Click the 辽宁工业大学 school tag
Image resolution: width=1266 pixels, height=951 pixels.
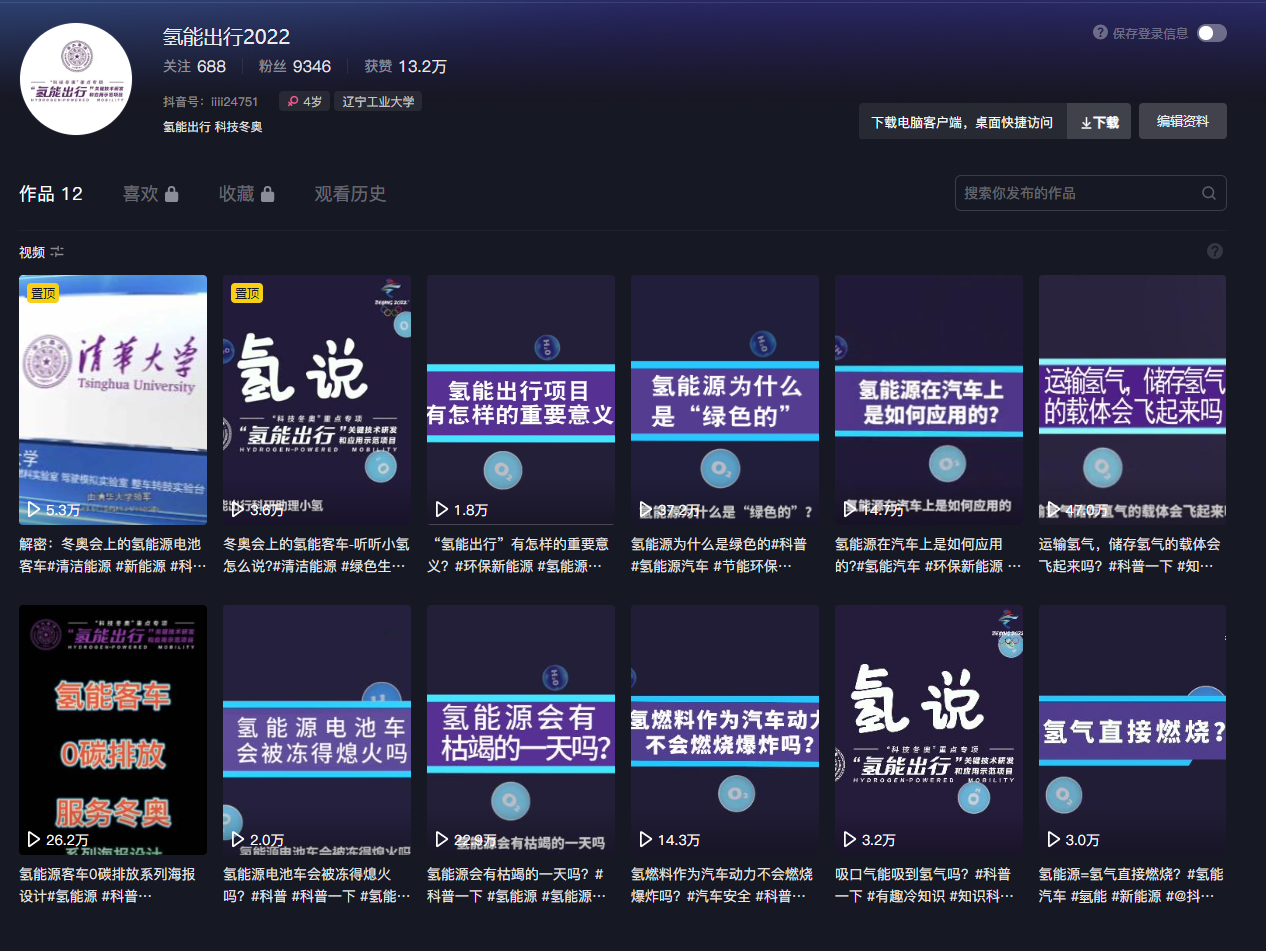378,101
